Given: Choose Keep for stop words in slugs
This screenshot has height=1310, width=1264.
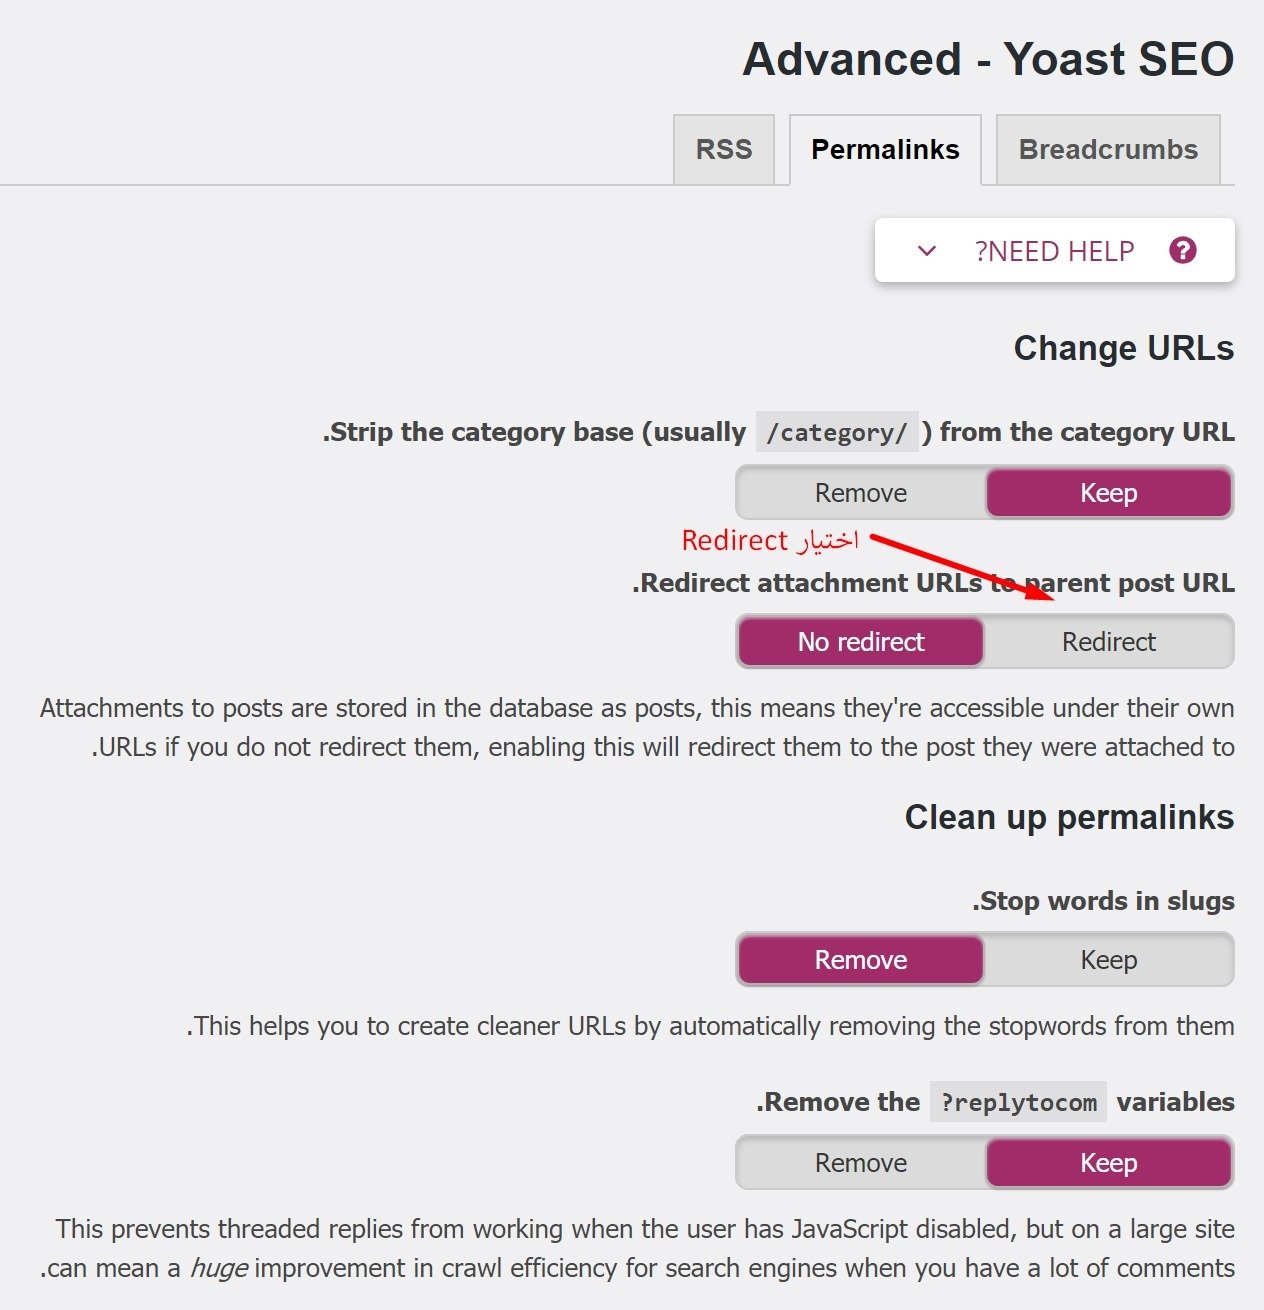Looking at the screenshot, I should tap(1108, 959).
